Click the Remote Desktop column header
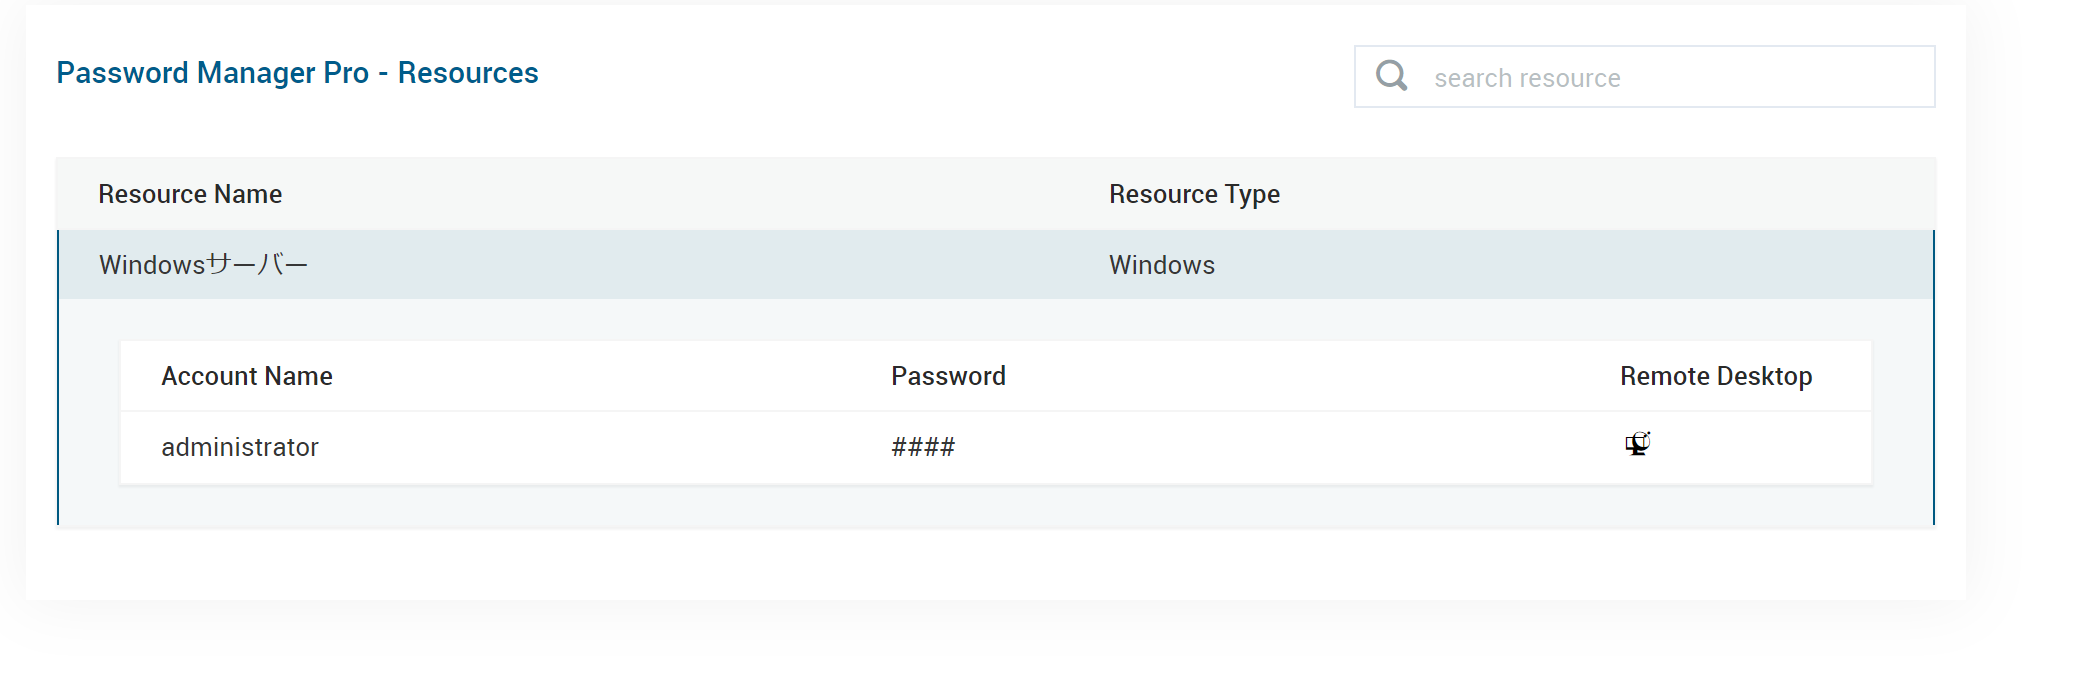2078x675 pixels. click(1716, 376)
